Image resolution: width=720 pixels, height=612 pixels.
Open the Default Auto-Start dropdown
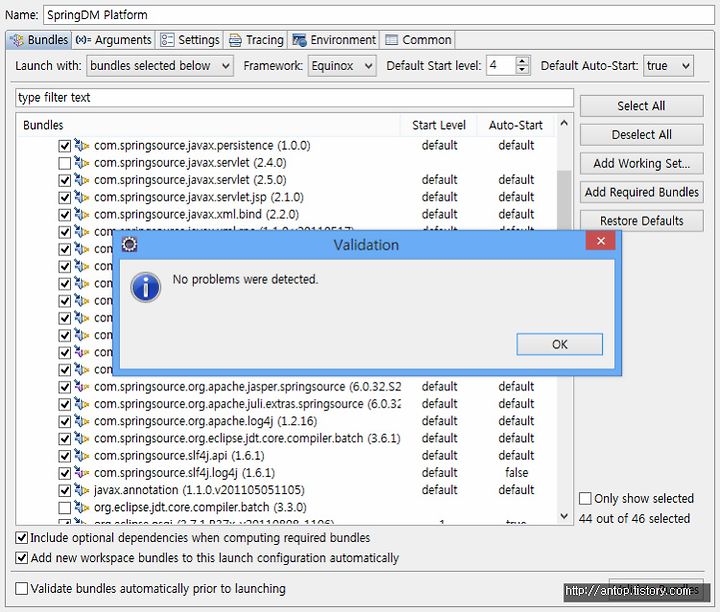(668, 66)
